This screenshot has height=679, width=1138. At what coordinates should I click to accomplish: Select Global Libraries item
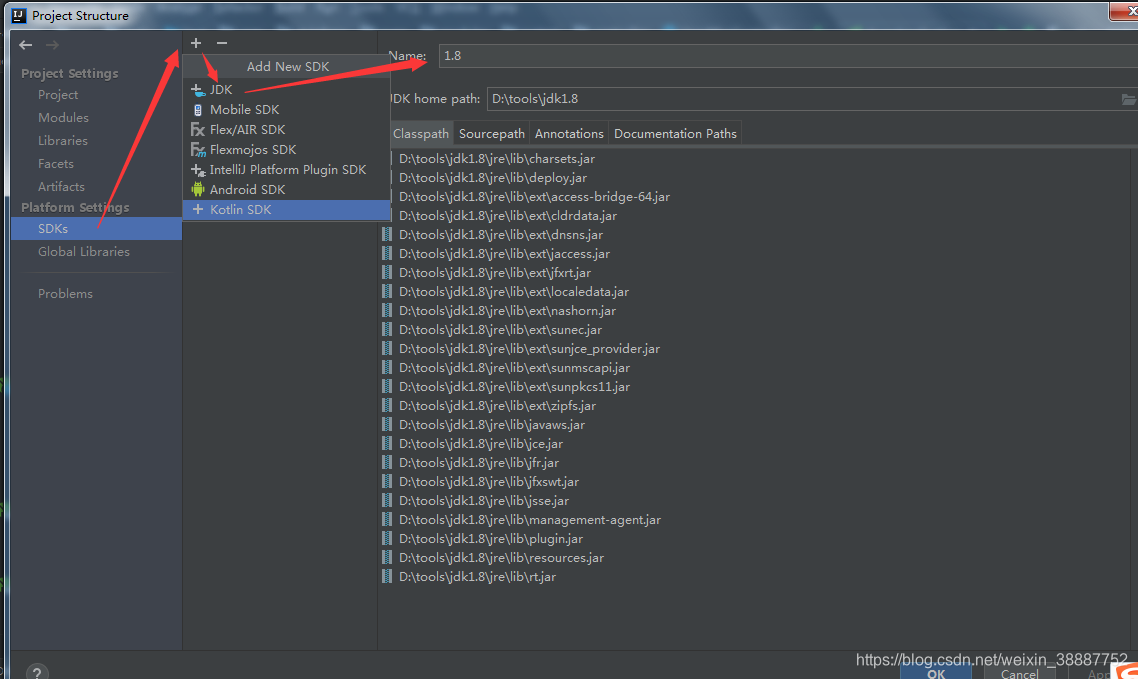(x=83, y=252)
